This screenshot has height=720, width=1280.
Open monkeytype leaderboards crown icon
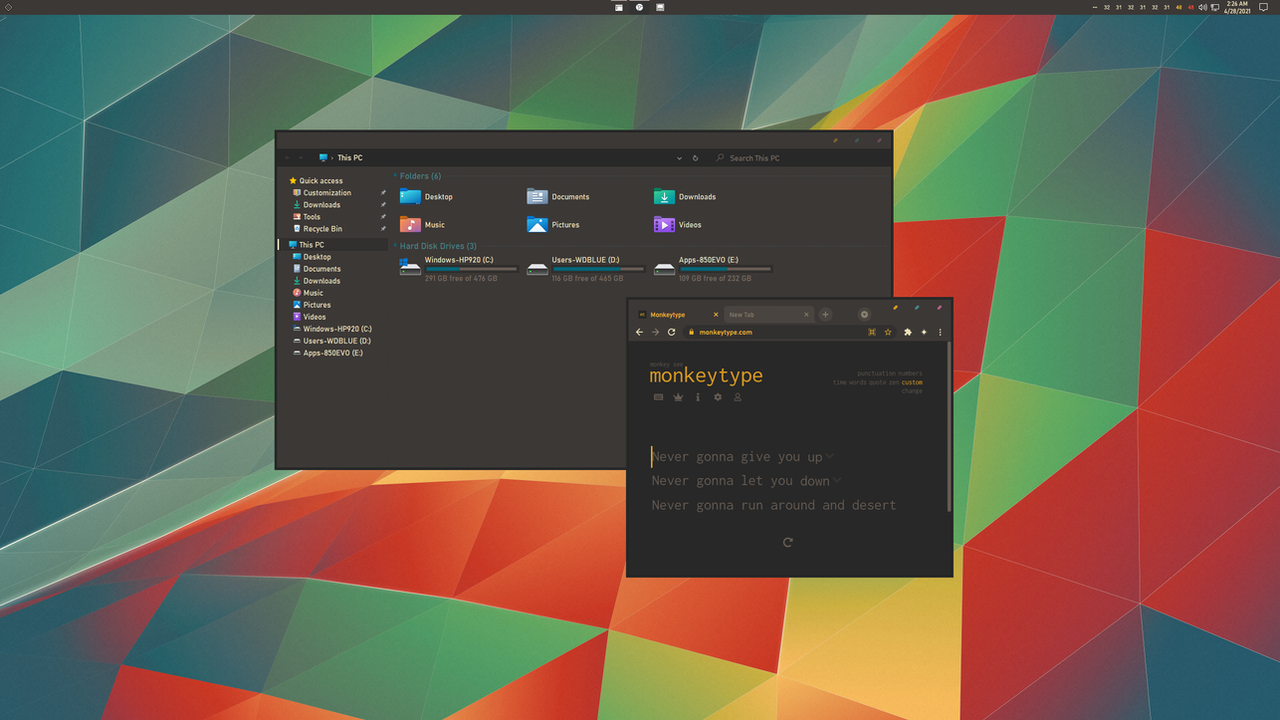(x=678, y=397)
